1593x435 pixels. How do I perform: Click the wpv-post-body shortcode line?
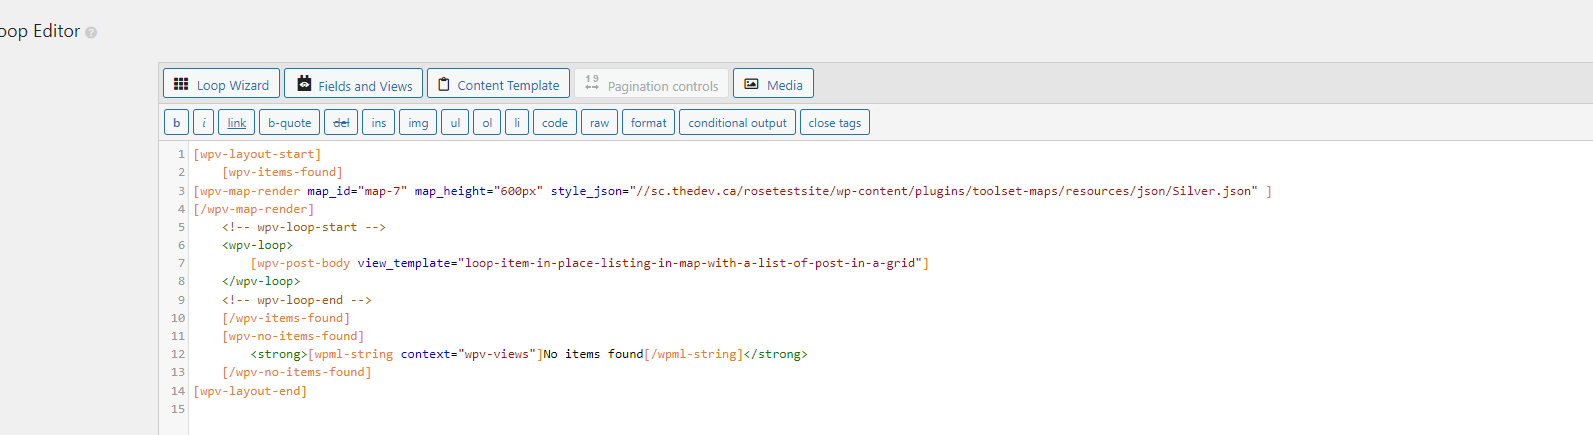[x=590, y=263]
